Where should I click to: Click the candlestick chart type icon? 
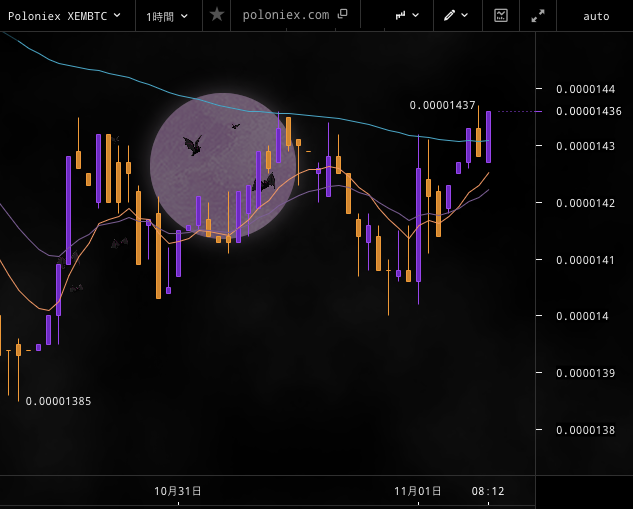(x=400, y=15)
